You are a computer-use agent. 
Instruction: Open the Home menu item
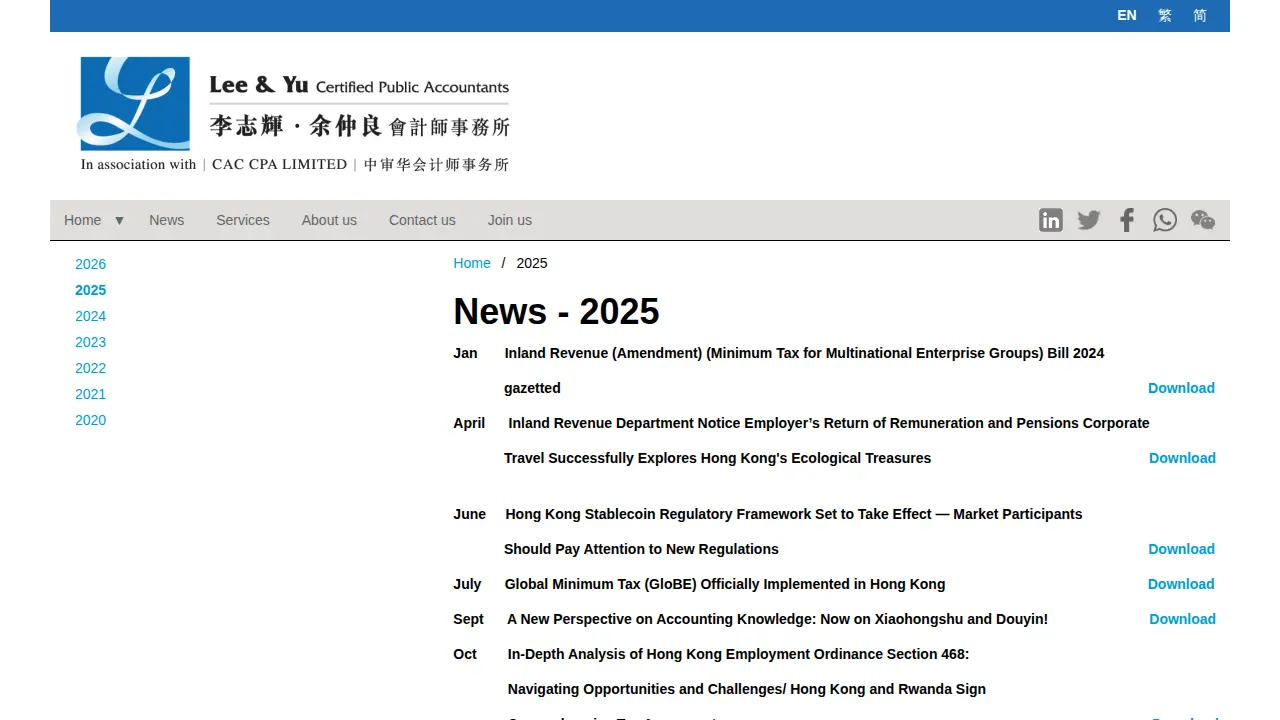tap(82, 220)
